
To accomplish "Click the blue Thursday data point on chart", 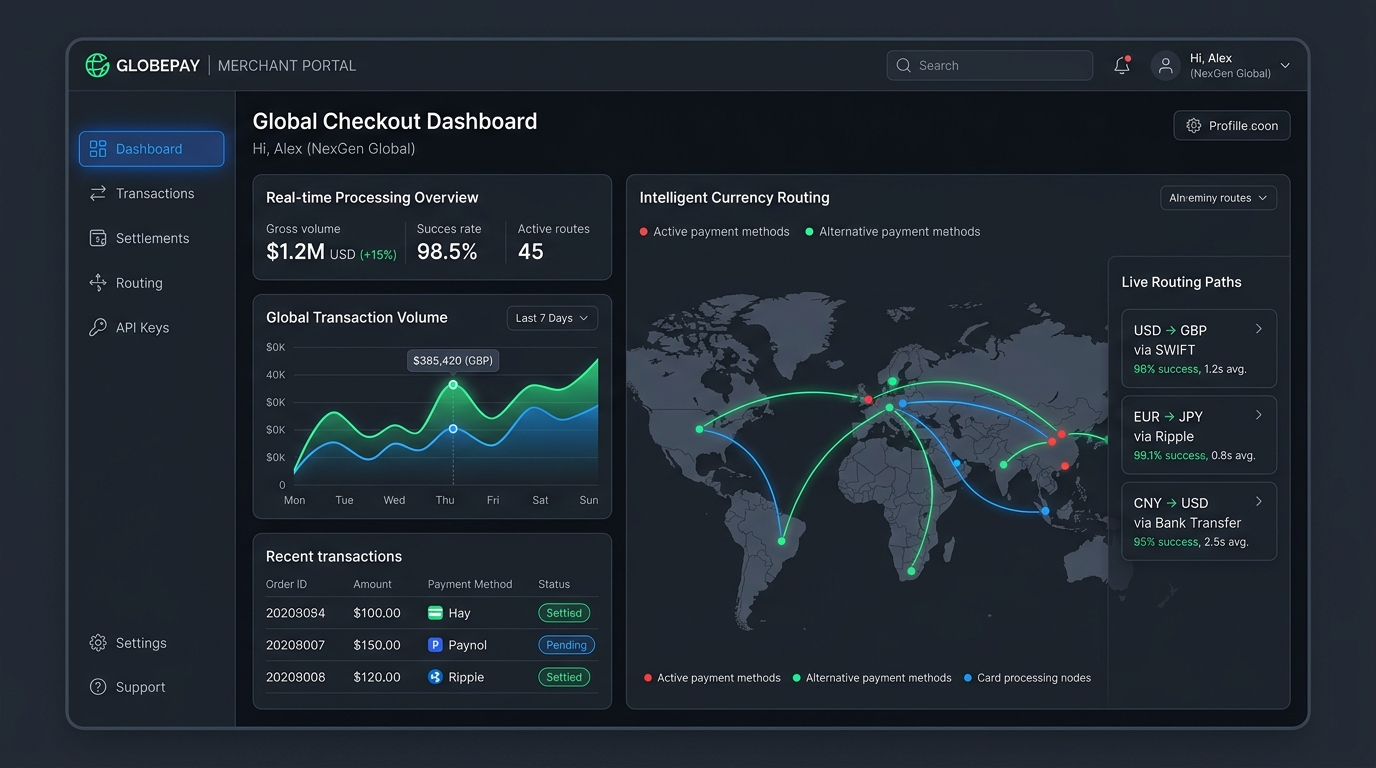I will click(x=453, y=429).
